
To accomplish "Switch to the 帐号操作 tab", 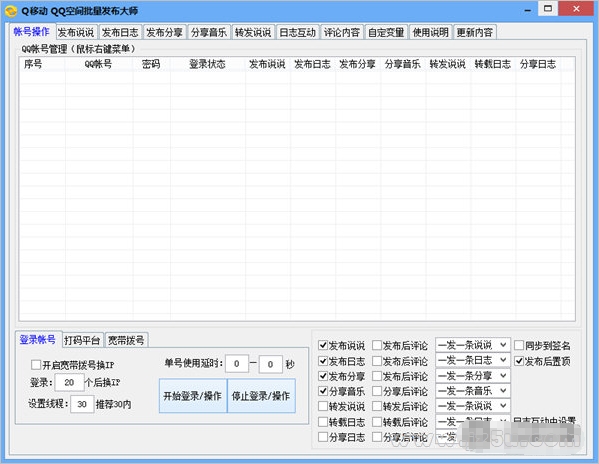I will 31,32.
